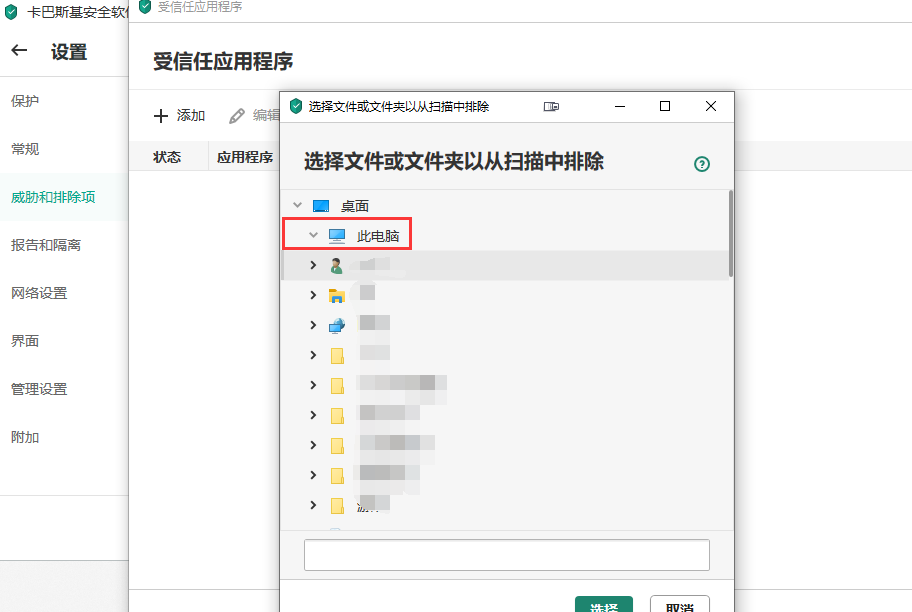Click the vertical scrollbar in the folder tree
Screen dimensions: 912x612
731,234
